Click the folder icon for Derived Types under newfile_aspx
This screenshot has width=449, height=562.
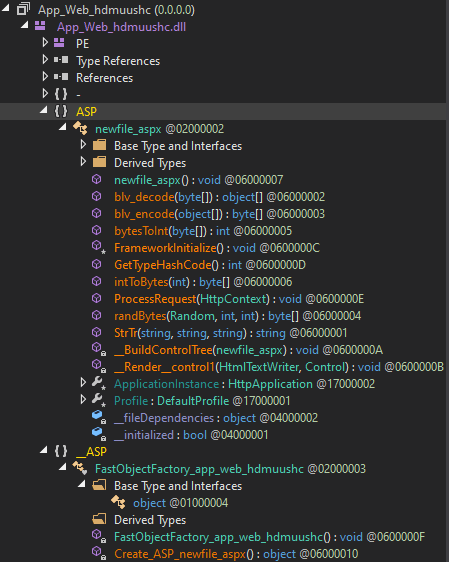click(99, 162)
